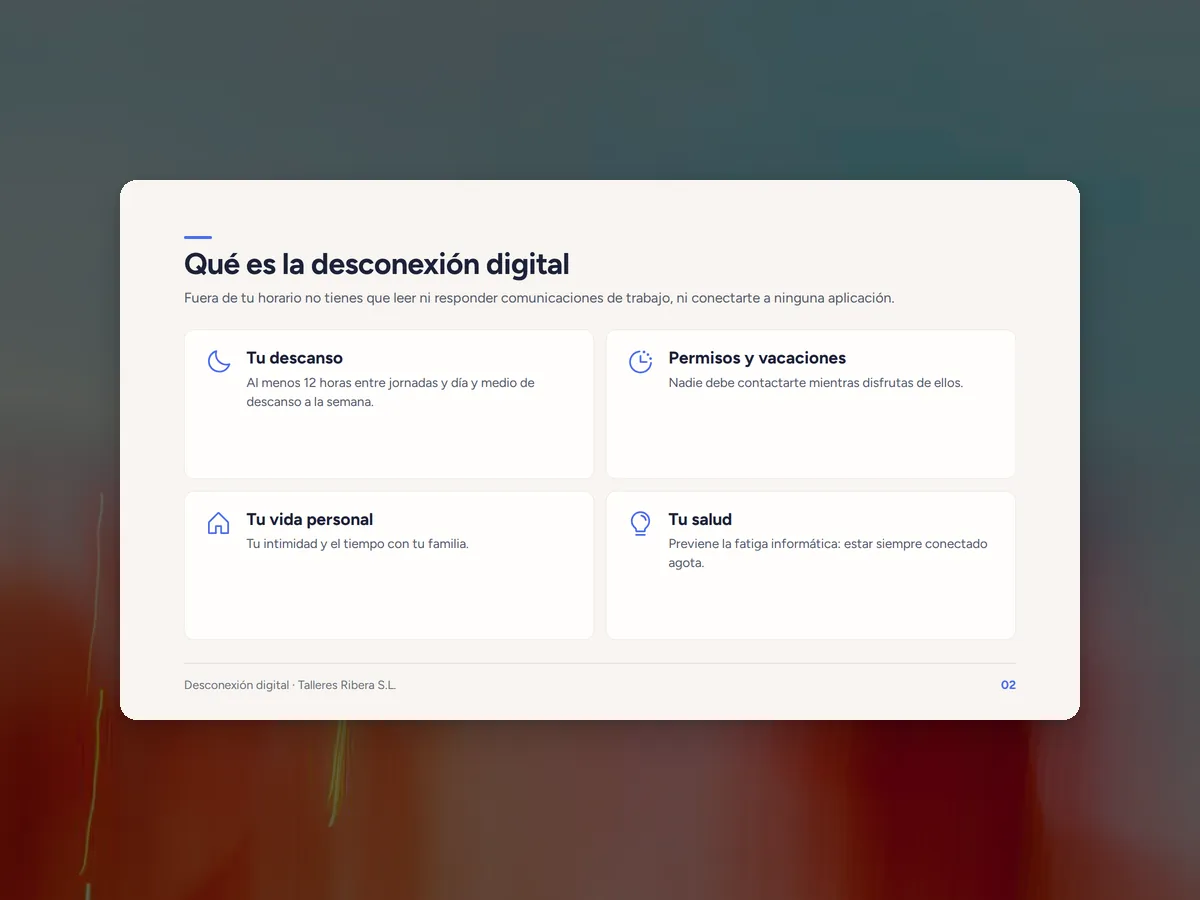
Task: Click the subtitle starting 'Fuera de tu horario'
Action: point(539,298)
